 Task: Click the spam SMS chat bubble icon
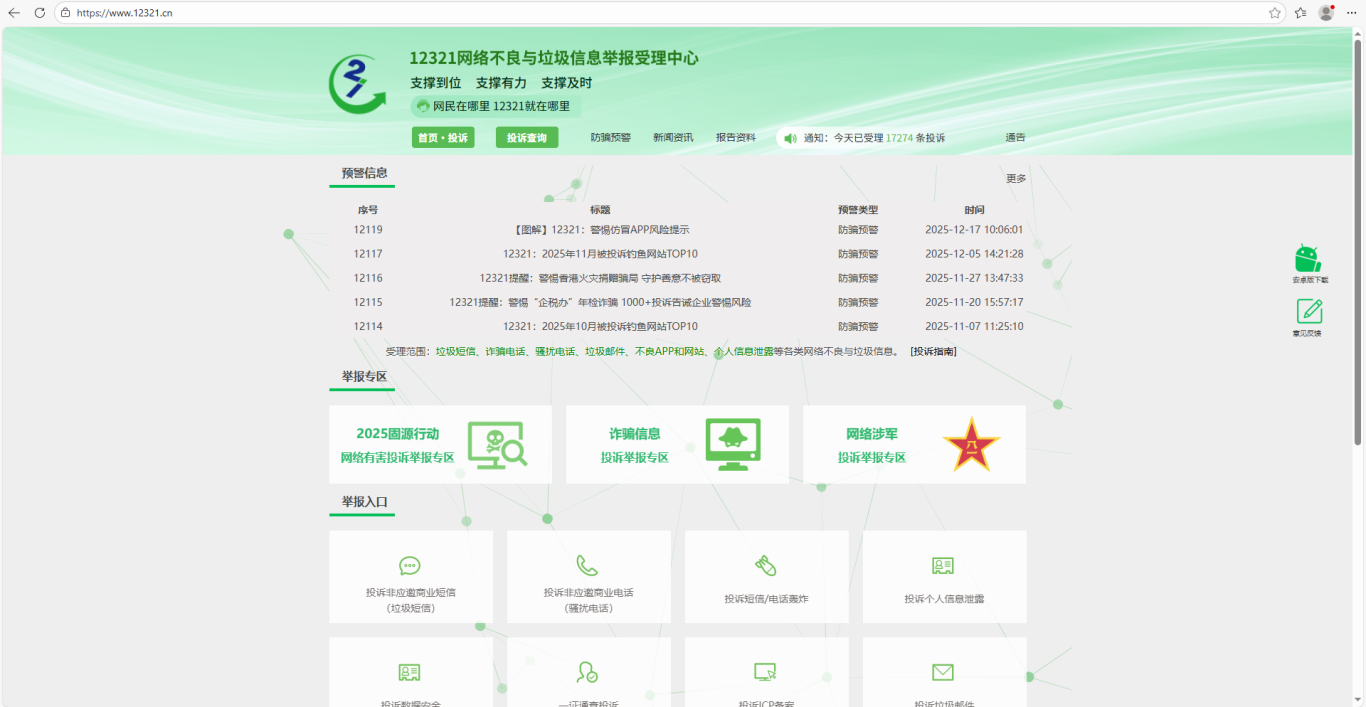pos(410,566)
